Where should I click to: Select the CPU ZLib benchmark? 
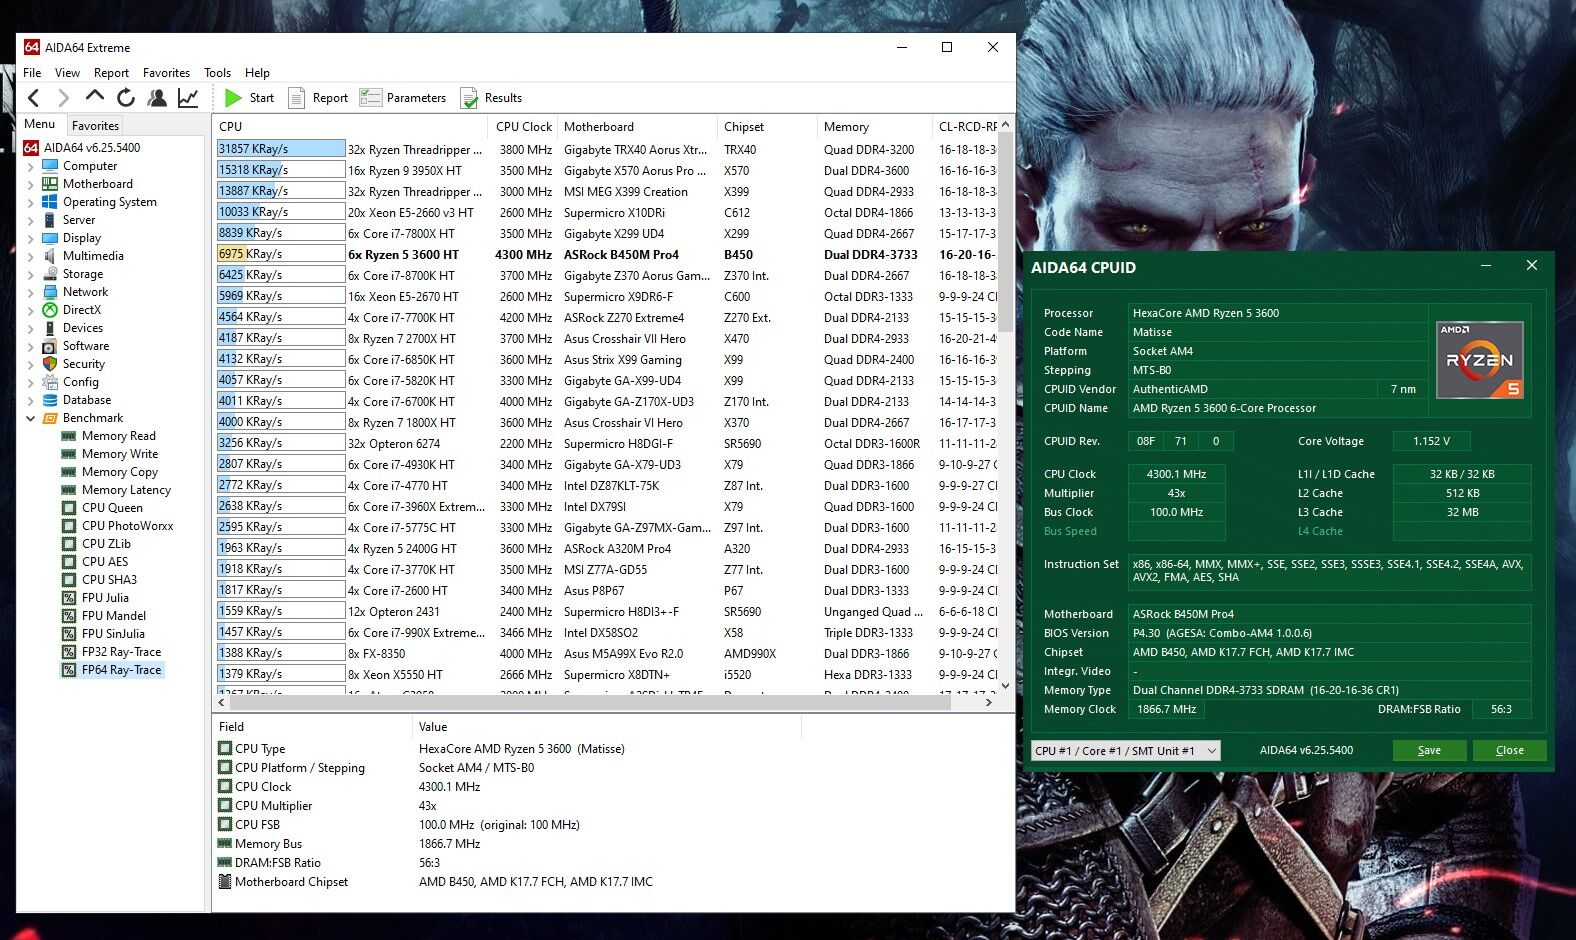coord(96,544)
